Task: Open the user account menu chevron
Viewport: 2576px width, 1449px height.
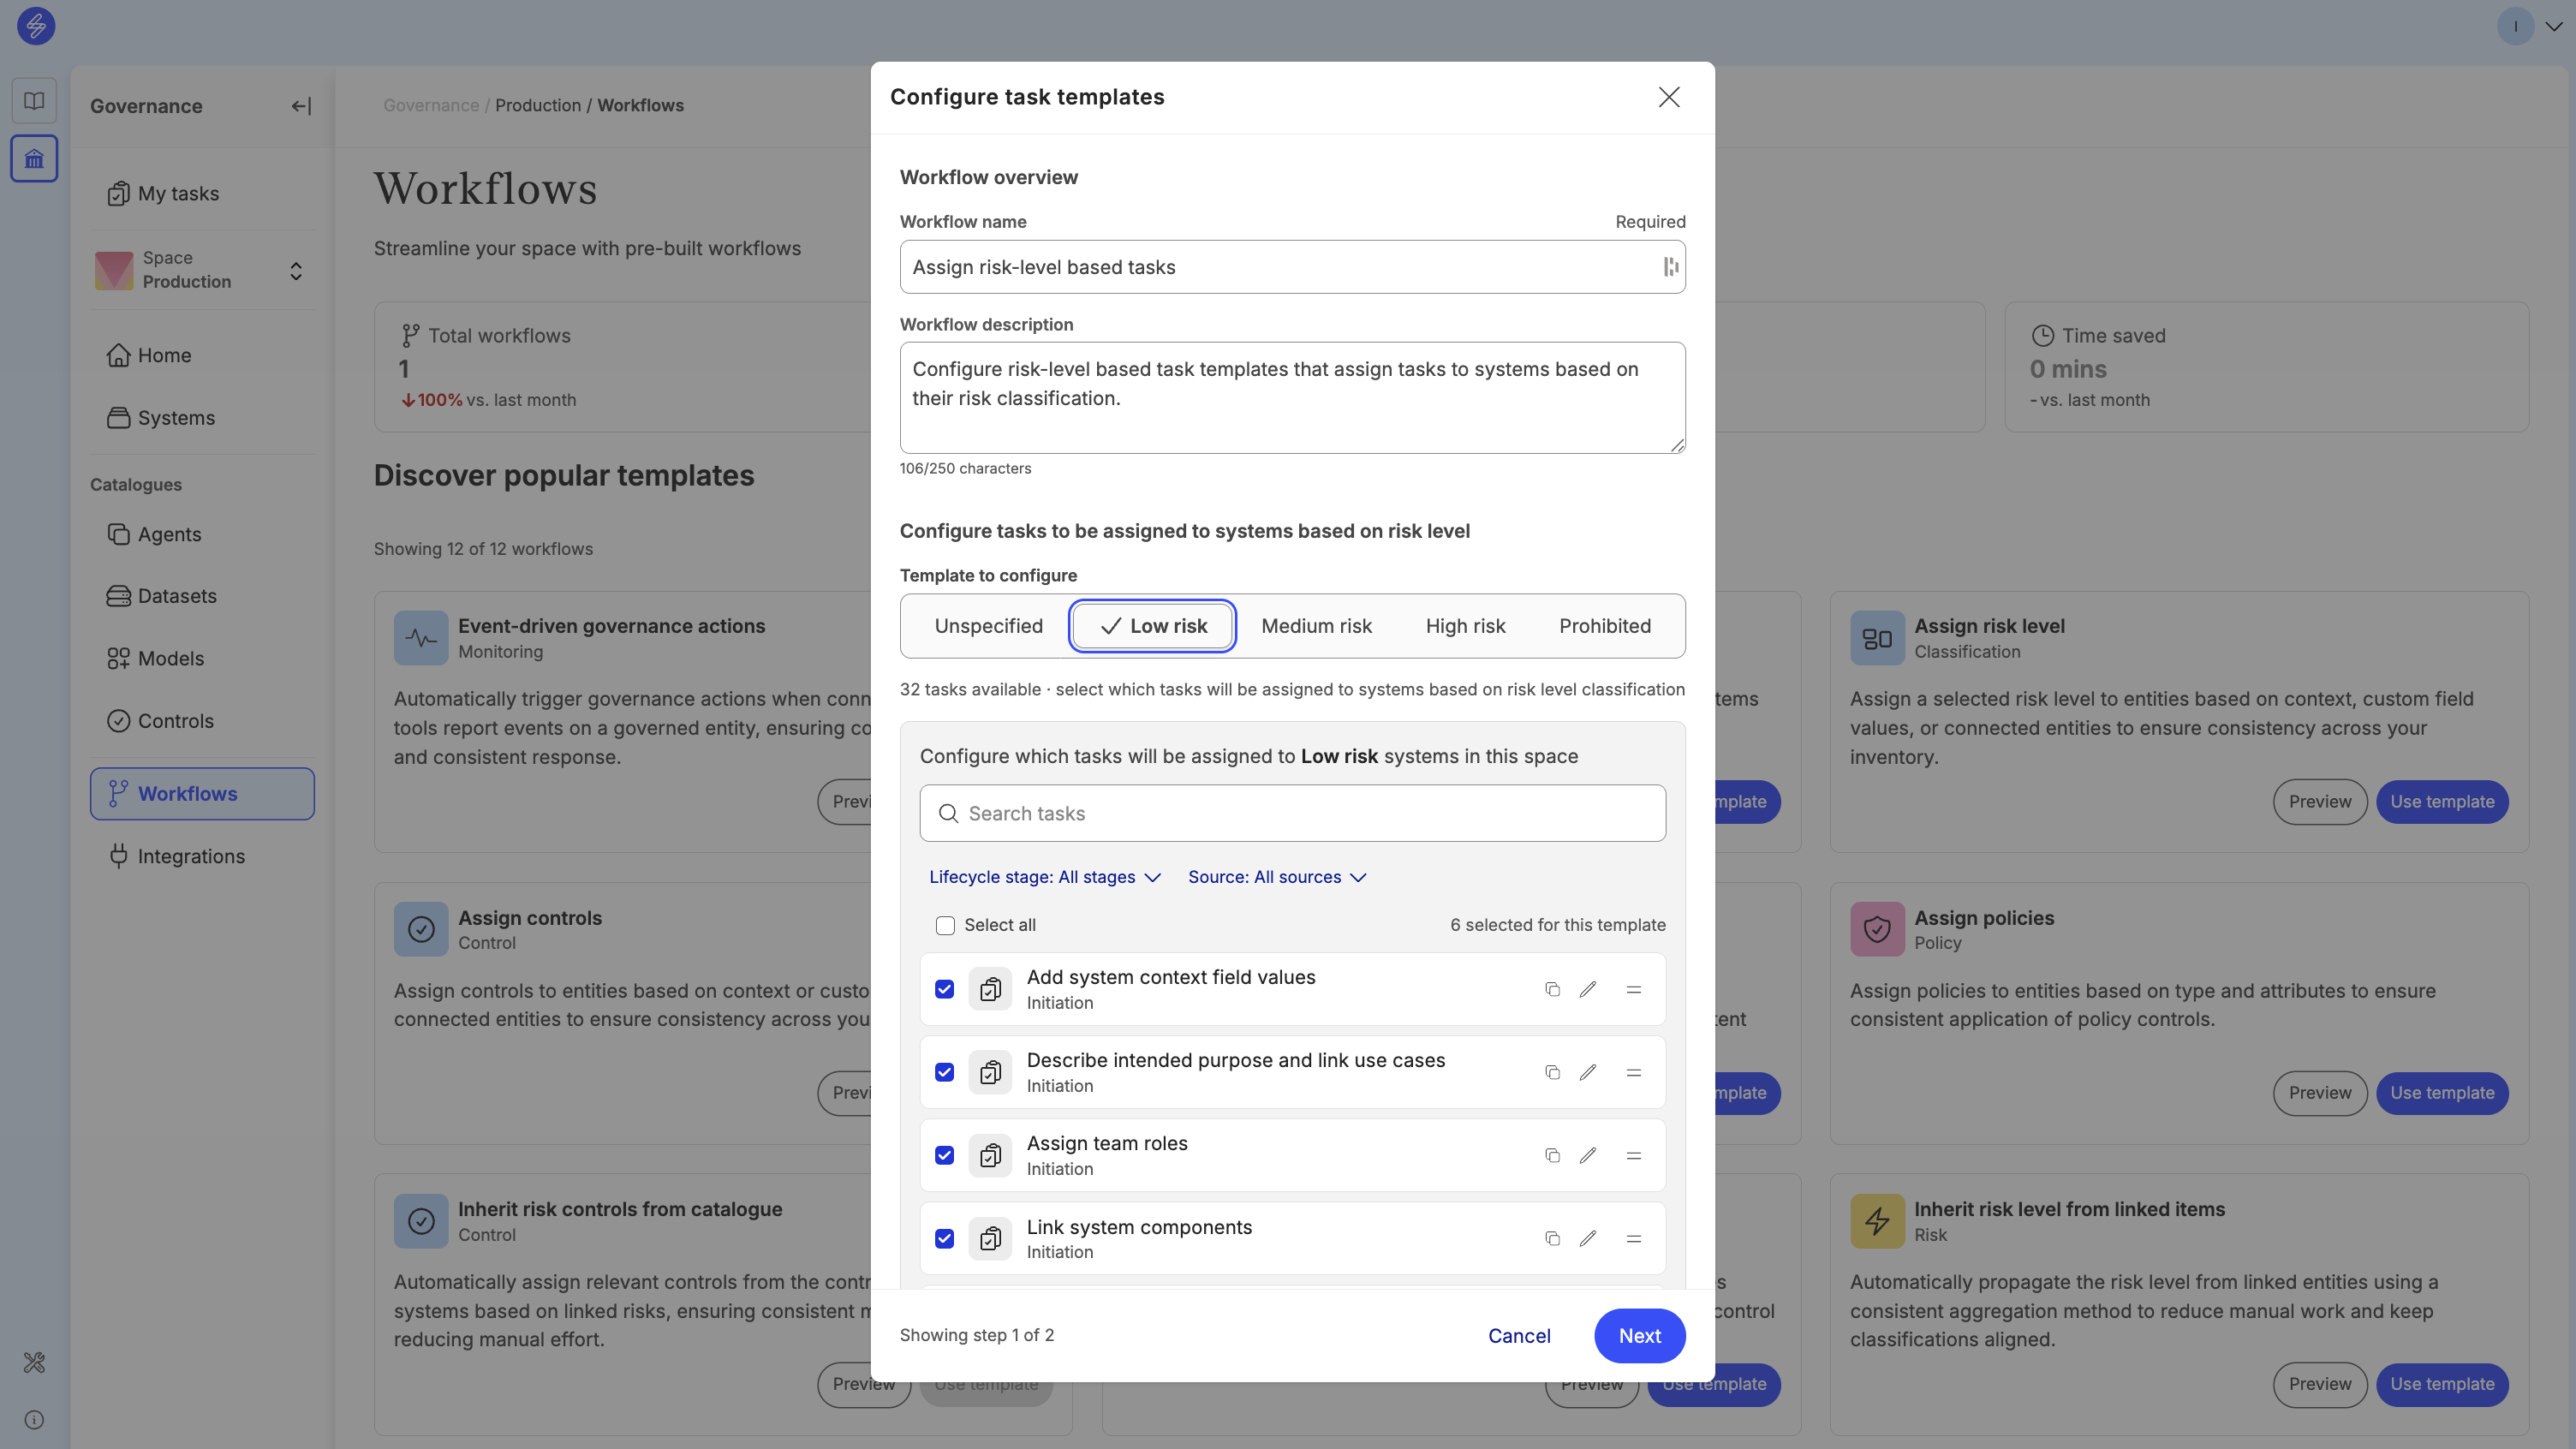Action: (2553, 26)
